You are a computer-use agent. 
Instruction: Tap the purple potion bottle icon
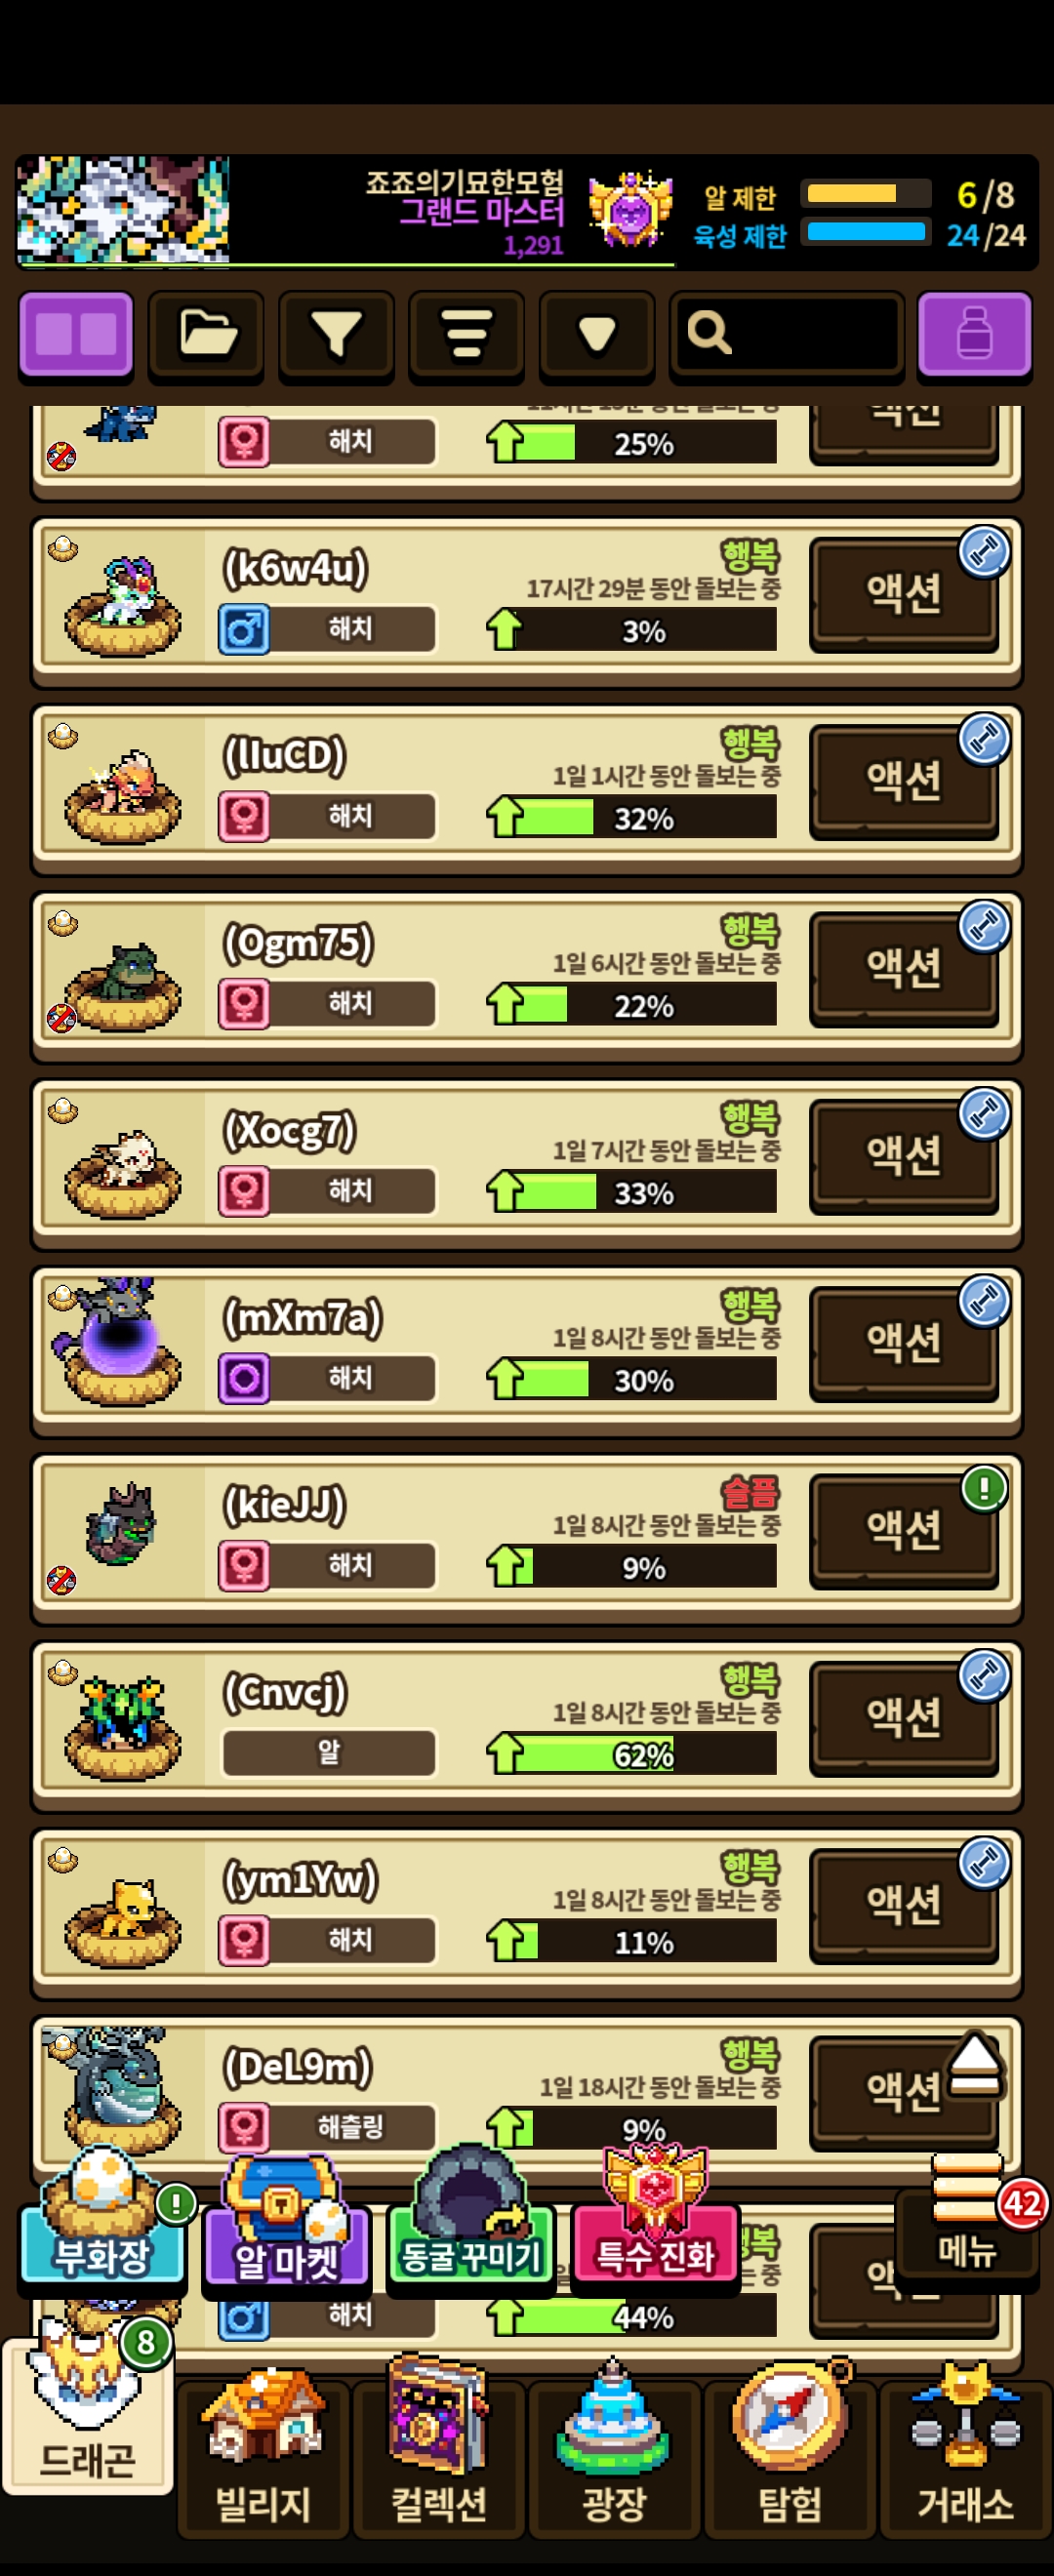pyautogui.click(x=974, y=336)
